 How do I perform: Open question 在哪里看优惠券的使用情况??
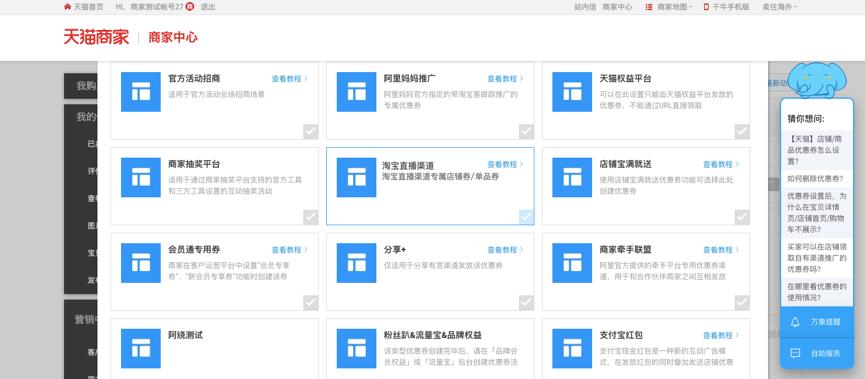tap(816, 292)
